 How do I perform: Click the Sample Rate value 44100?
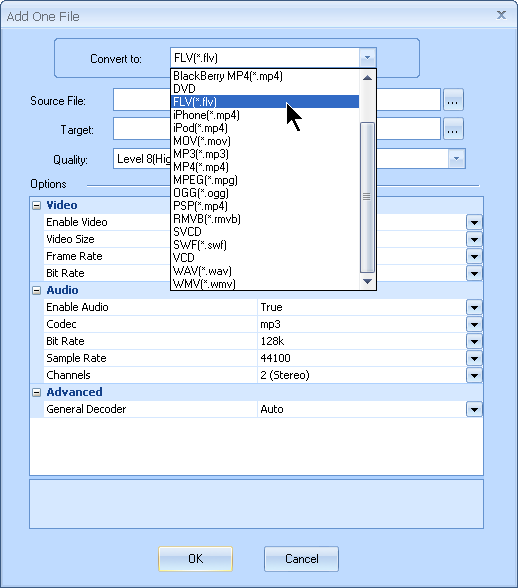pyautogui.click(x=275, y=358)
